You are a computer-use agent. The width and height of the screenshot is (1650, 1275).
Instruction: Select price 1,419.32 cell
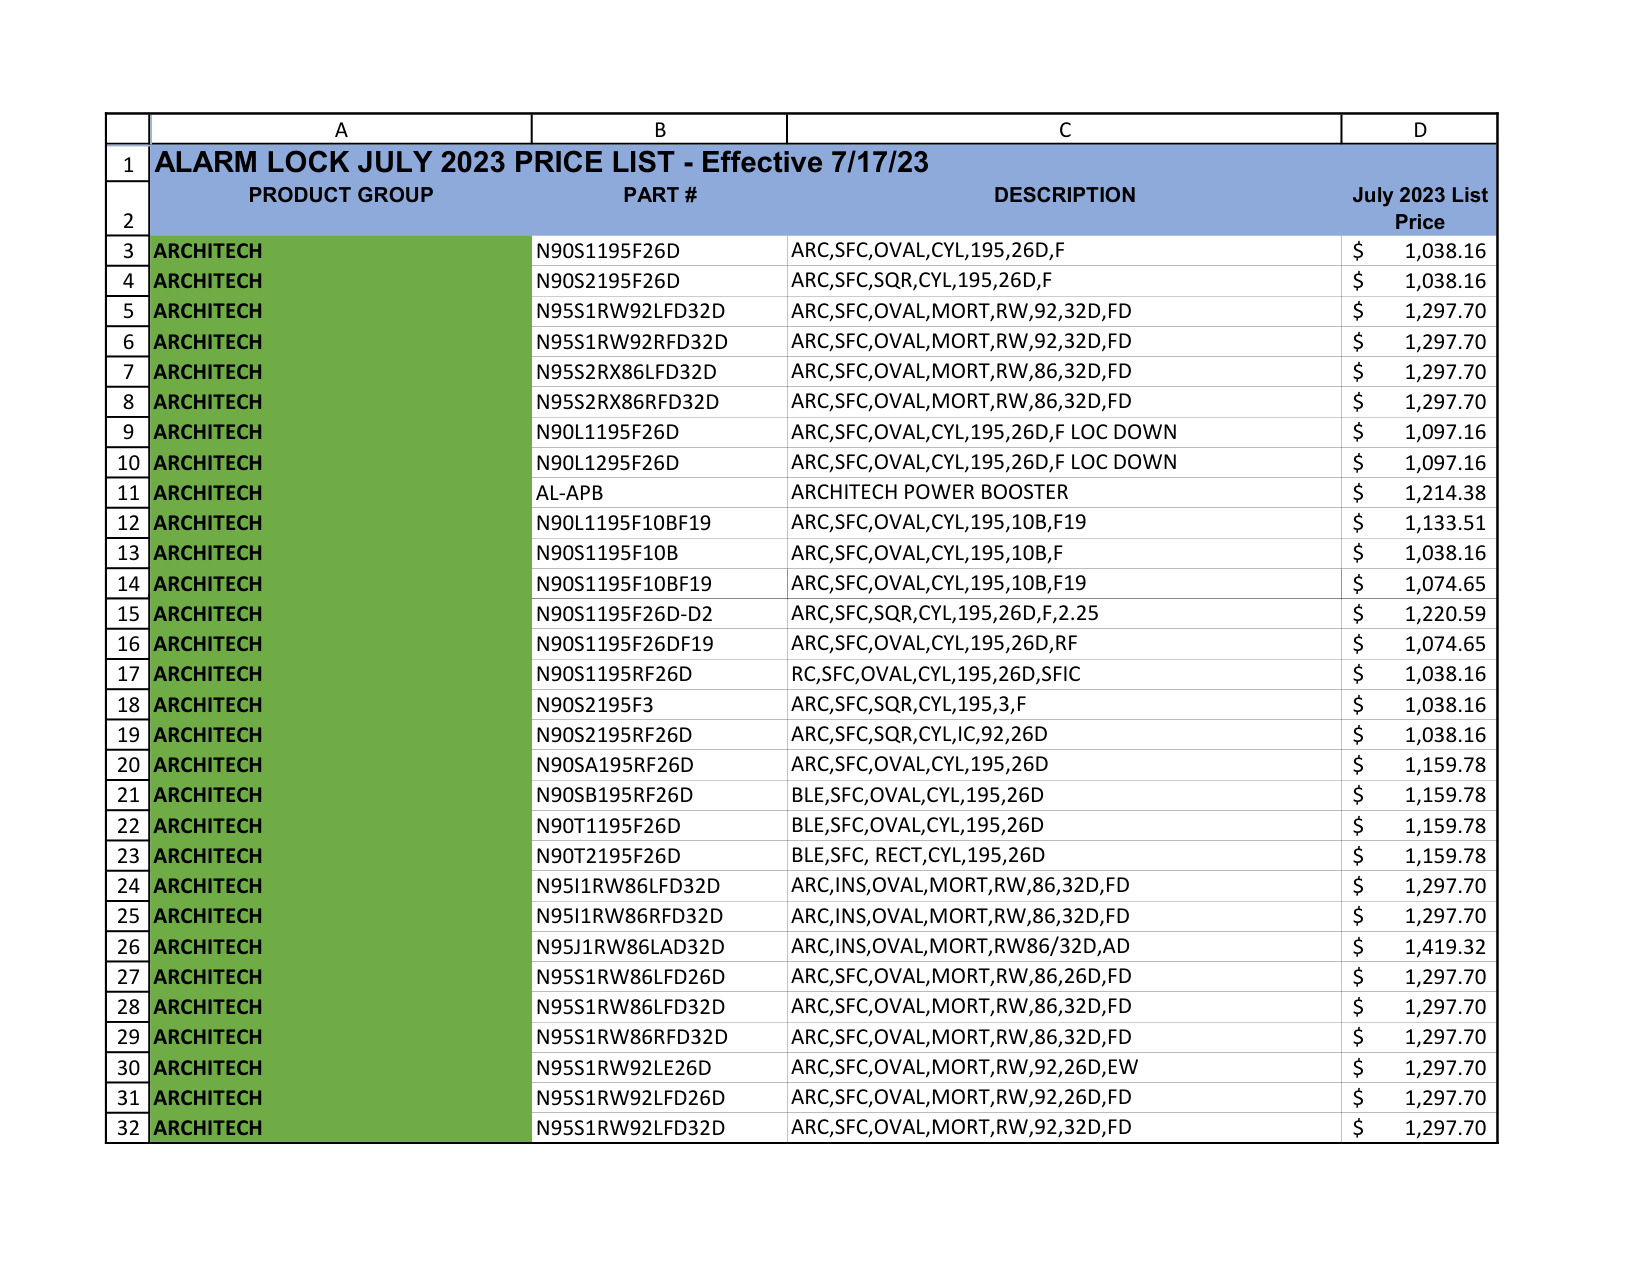pos(1419,947)
